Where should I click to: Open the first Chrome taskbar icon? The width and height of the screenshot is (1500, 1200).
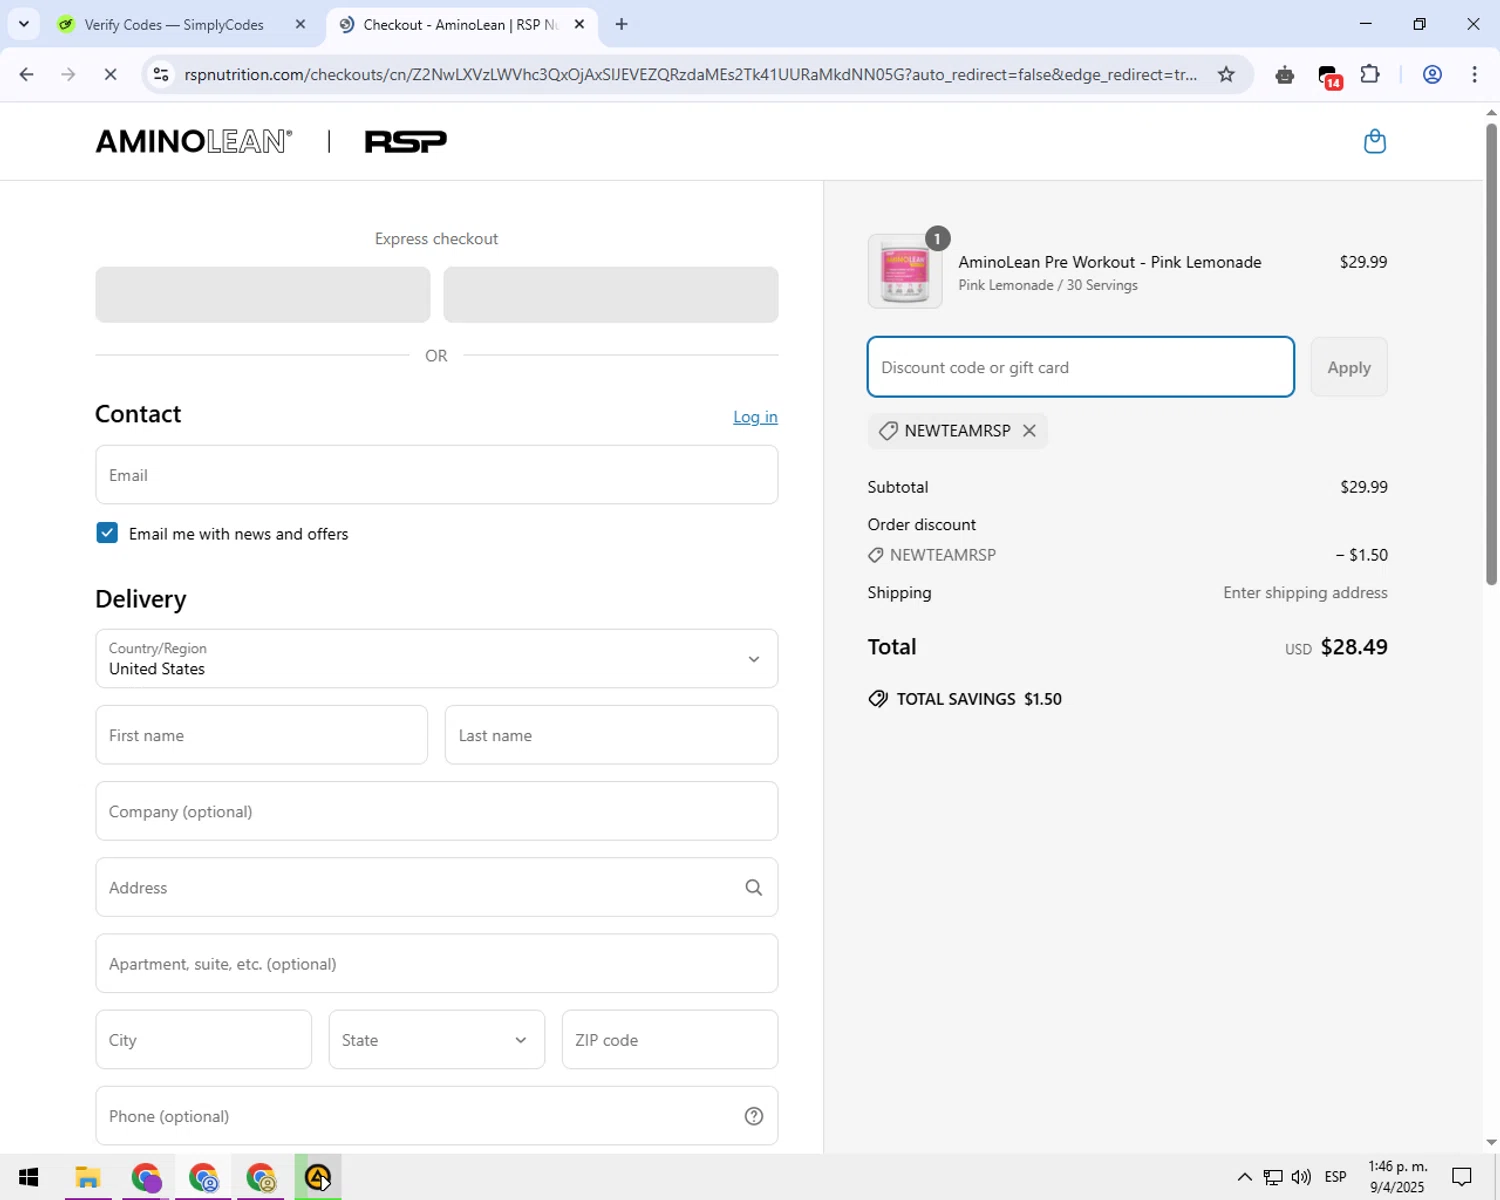tap(146, 1177)
